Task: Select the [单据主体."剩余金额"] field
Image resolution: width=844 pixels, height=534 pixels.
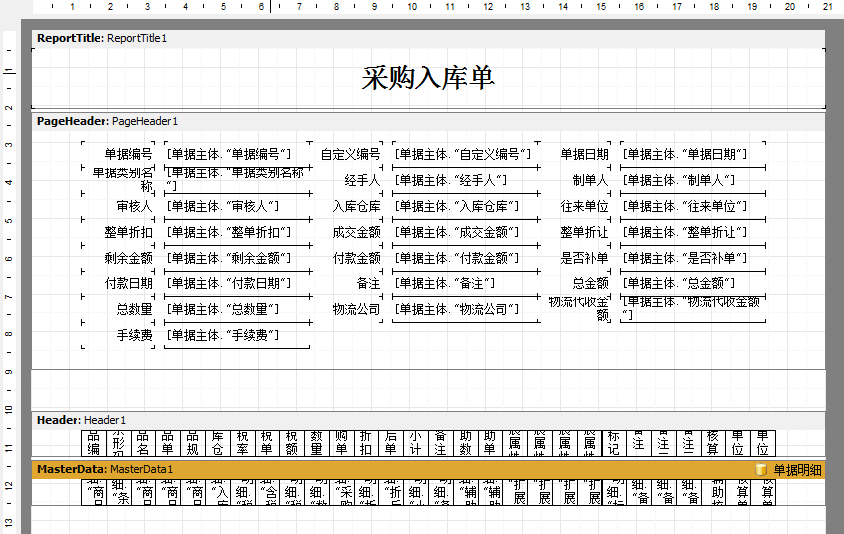Action: (237, 258)
